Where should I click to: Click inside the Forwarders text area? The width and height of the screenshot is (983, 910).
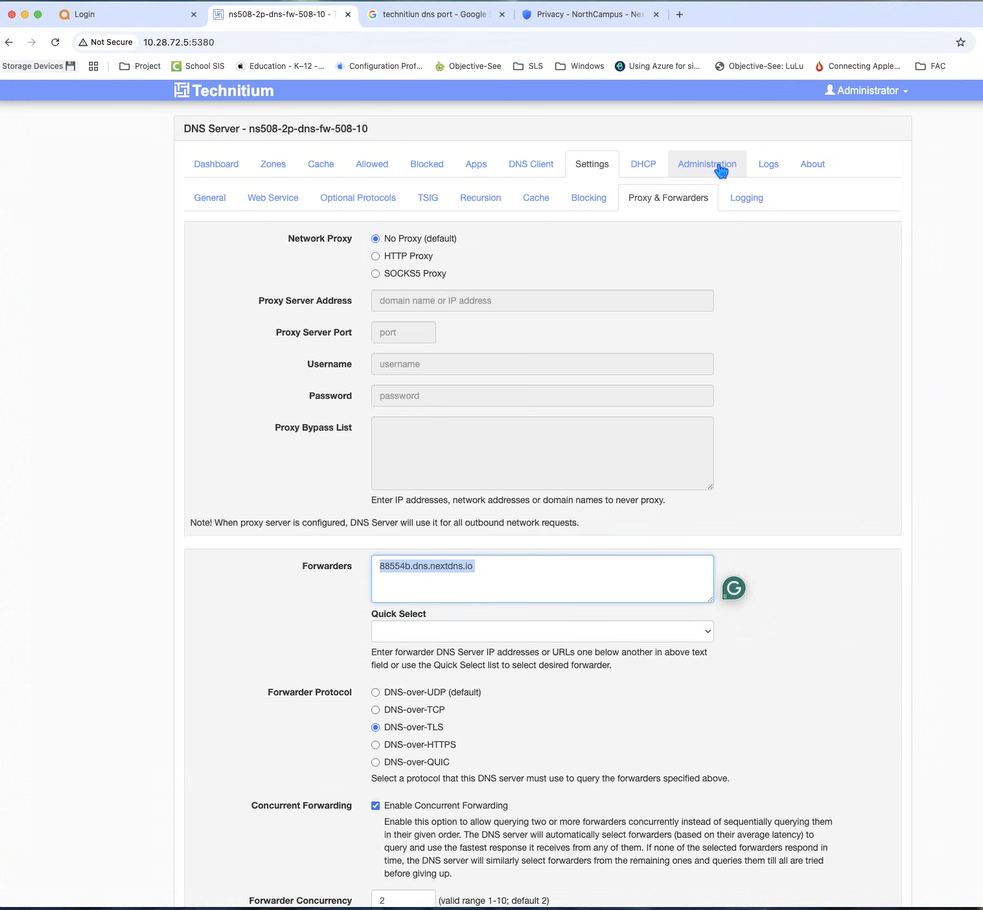[541, 580]
